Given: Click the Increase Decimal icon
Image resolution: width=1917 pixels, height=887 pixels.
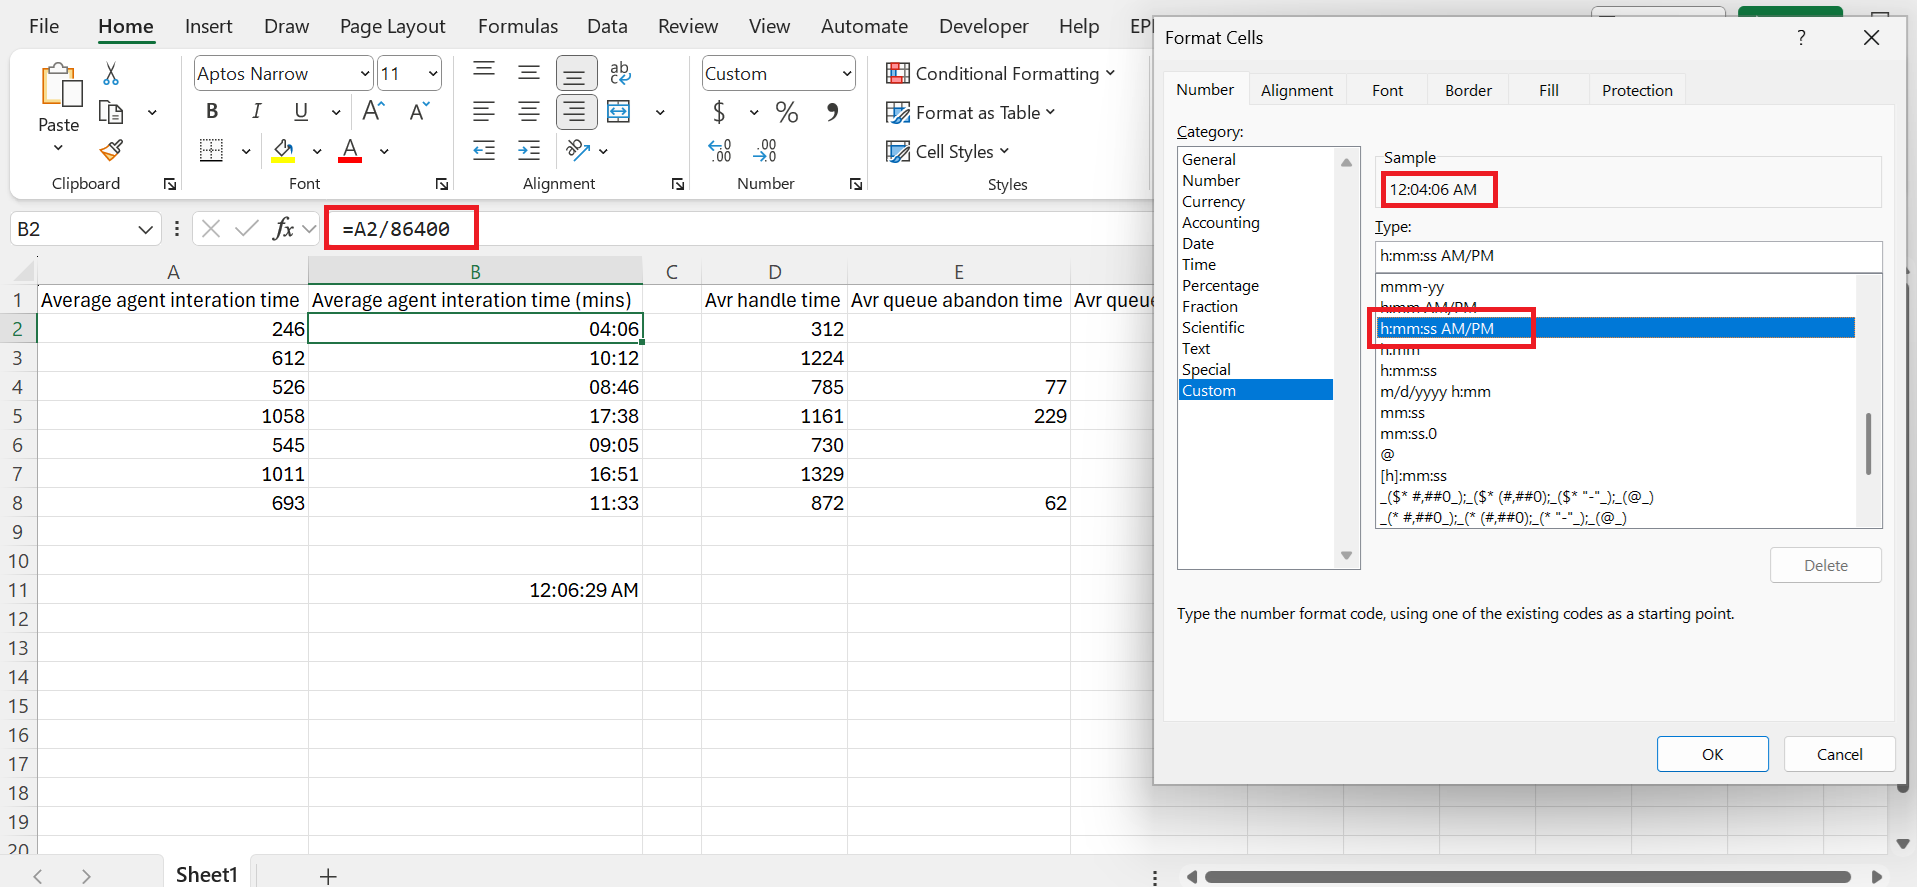Looking at the screenshot, I should [x=720, y=151].
